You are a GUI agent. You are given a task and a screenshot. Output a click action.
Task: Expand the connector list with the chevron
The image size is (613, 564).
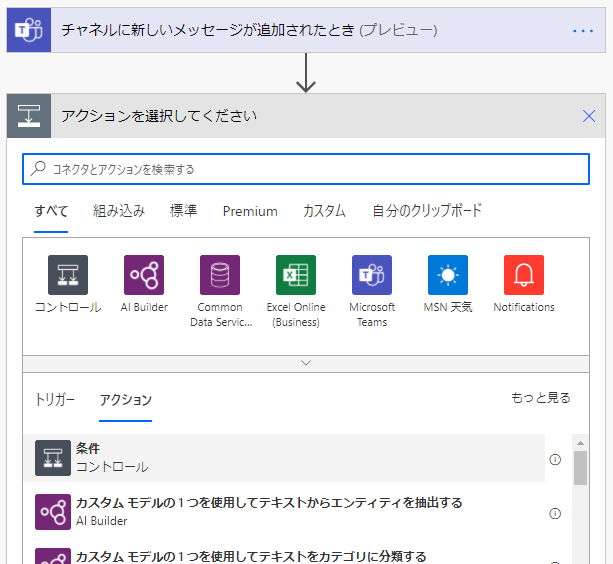tap(306, 363)
